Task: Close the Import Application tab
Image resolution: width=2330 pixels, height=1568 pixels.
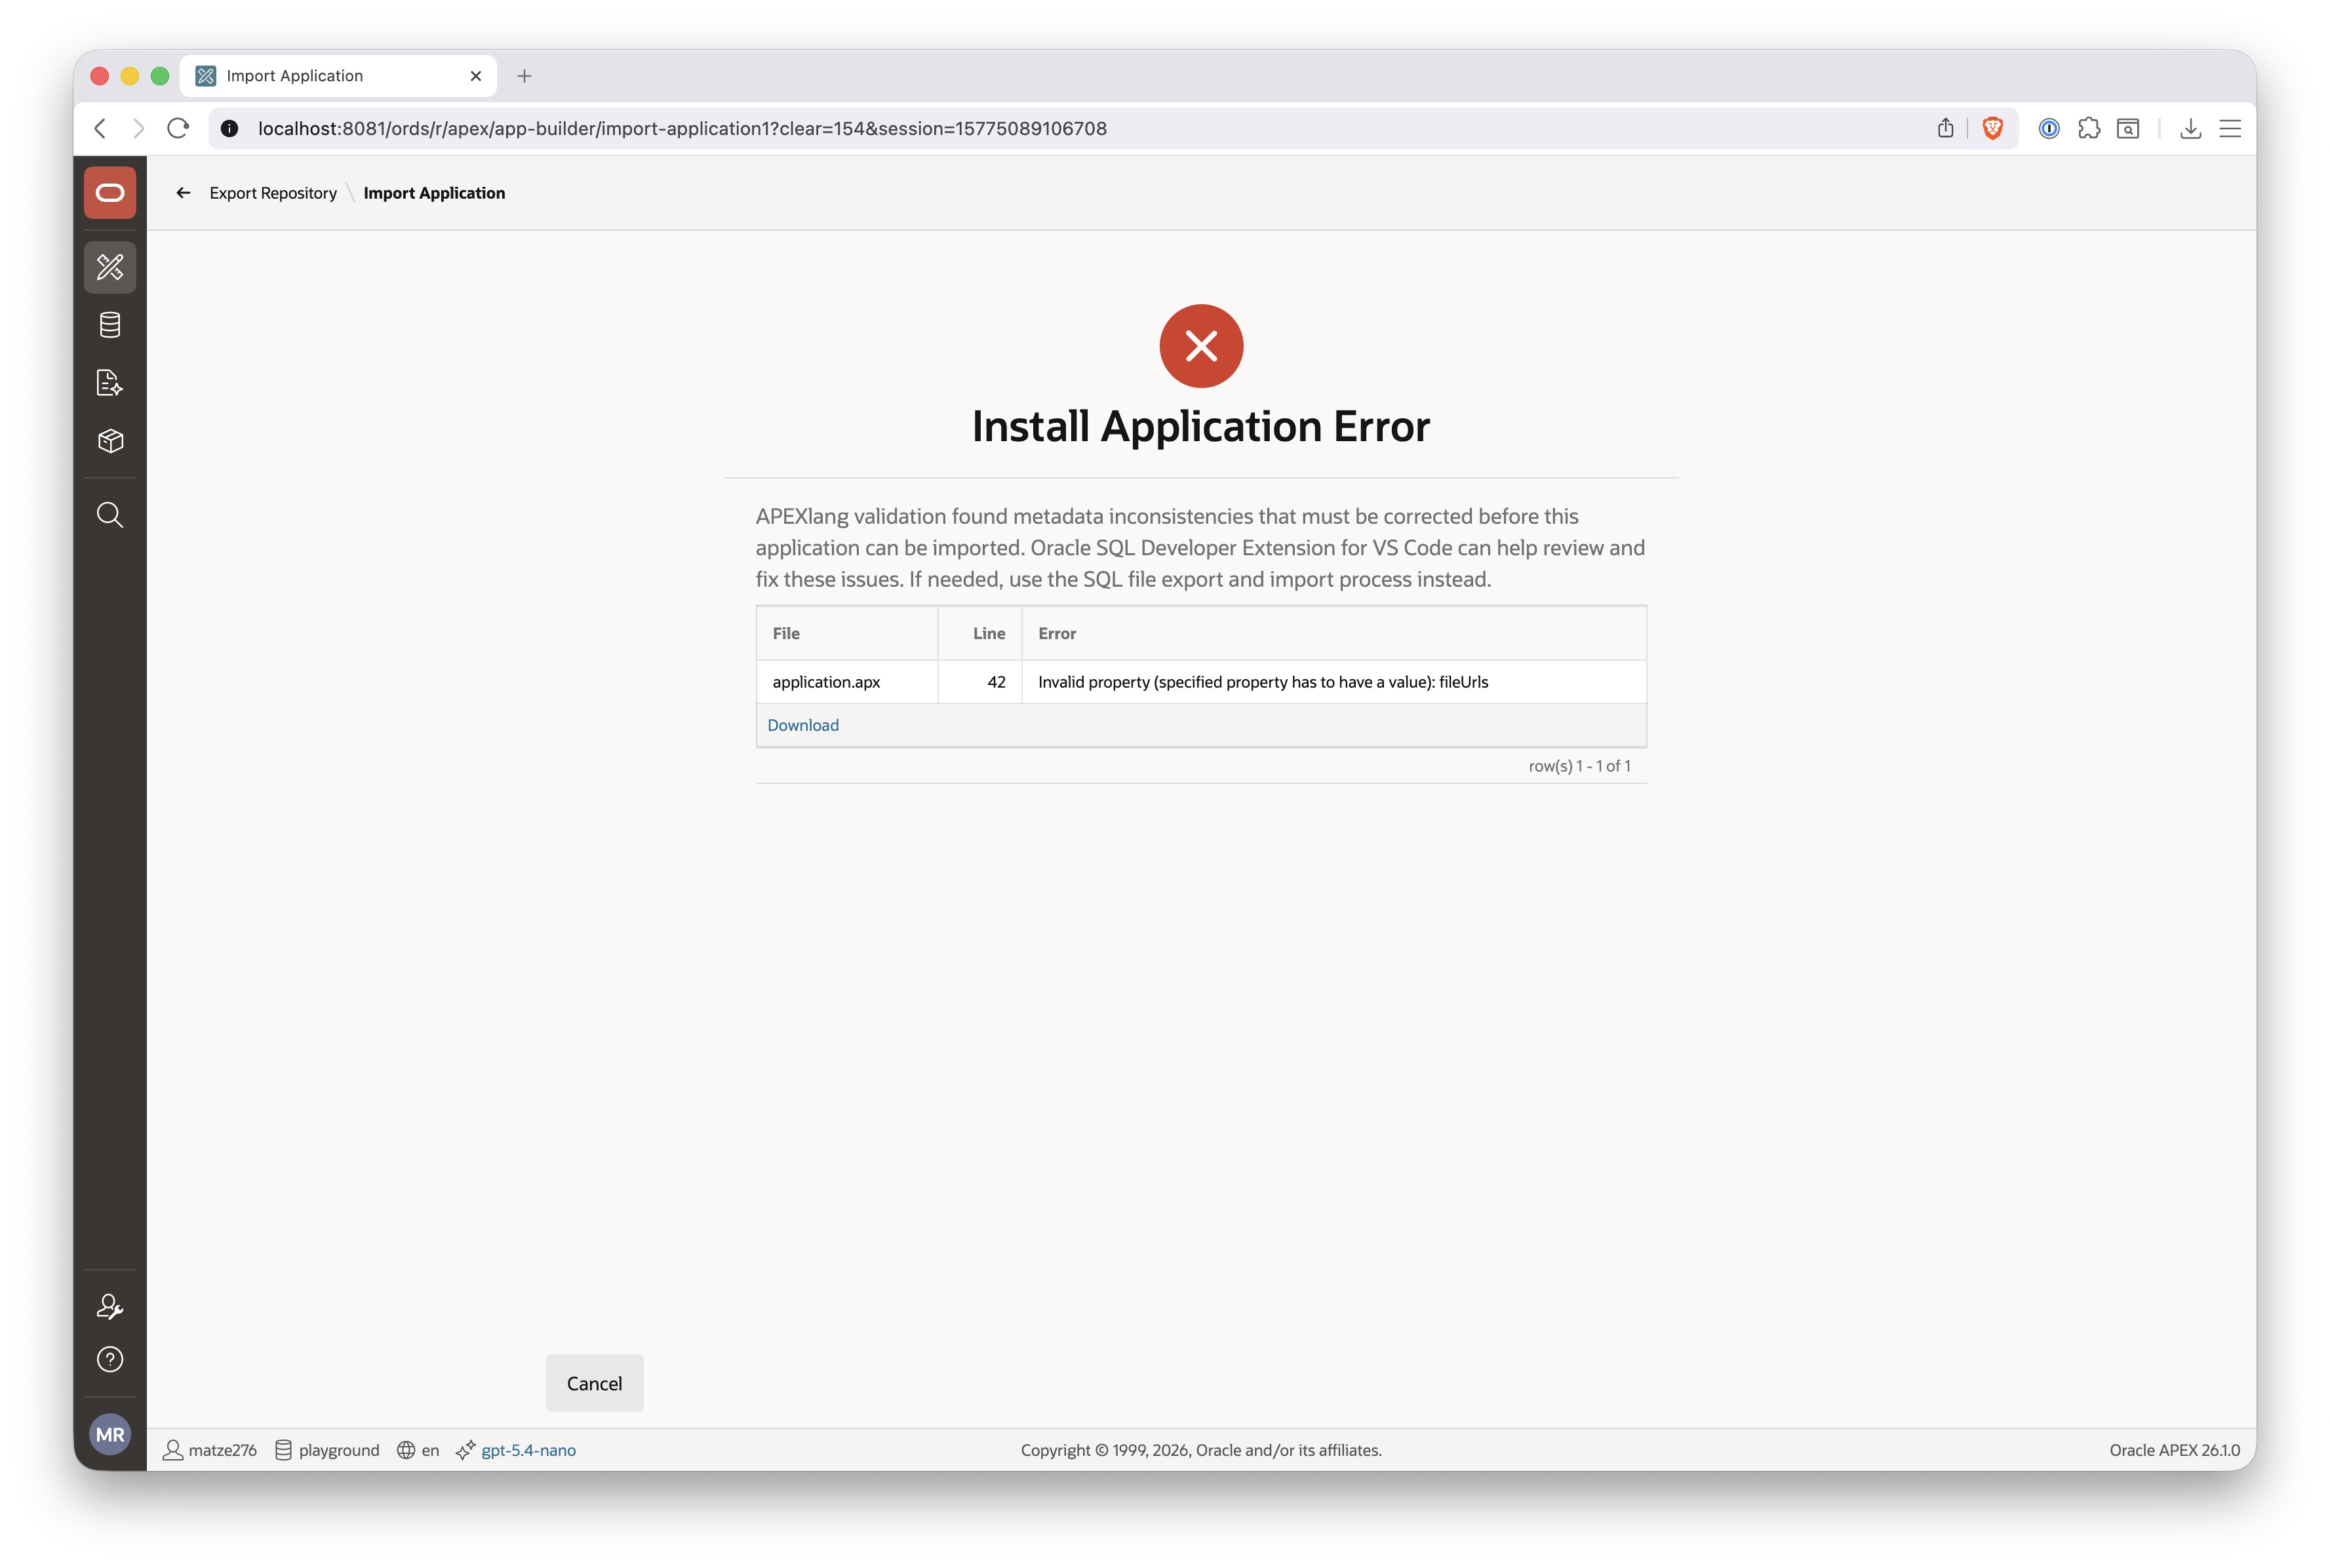Action: coord(476,76)
